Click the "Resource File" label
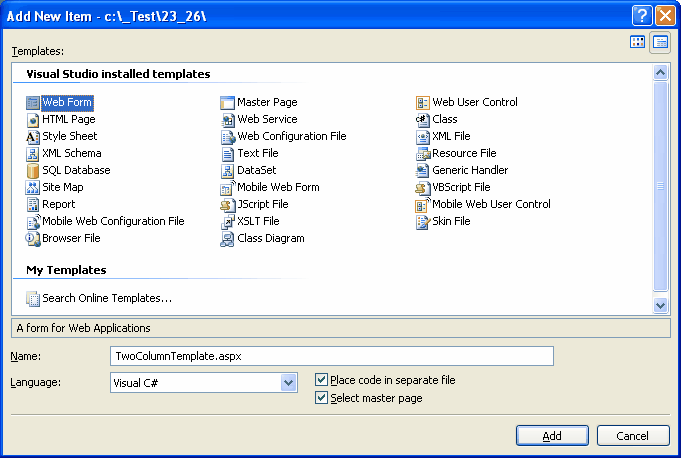The height and width of the screenshot is (458, 681). coord(464,153)
